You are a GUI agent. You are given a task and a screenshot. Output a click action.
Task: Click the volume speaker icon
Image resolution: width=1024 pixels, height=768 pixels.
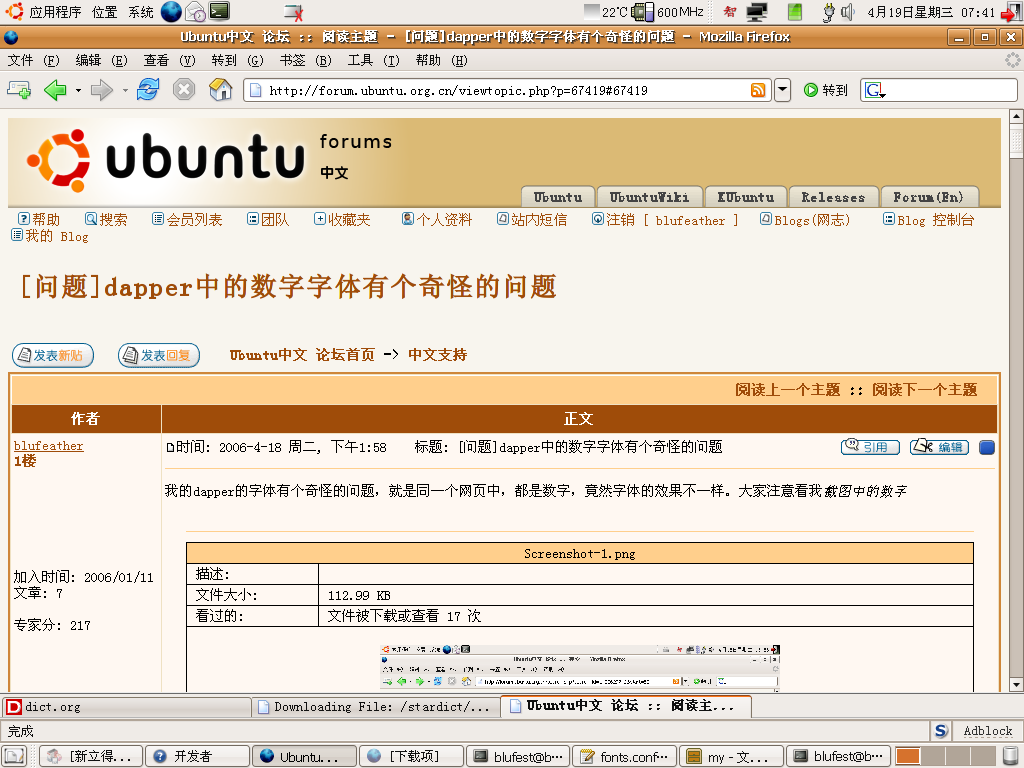[847, 12]
